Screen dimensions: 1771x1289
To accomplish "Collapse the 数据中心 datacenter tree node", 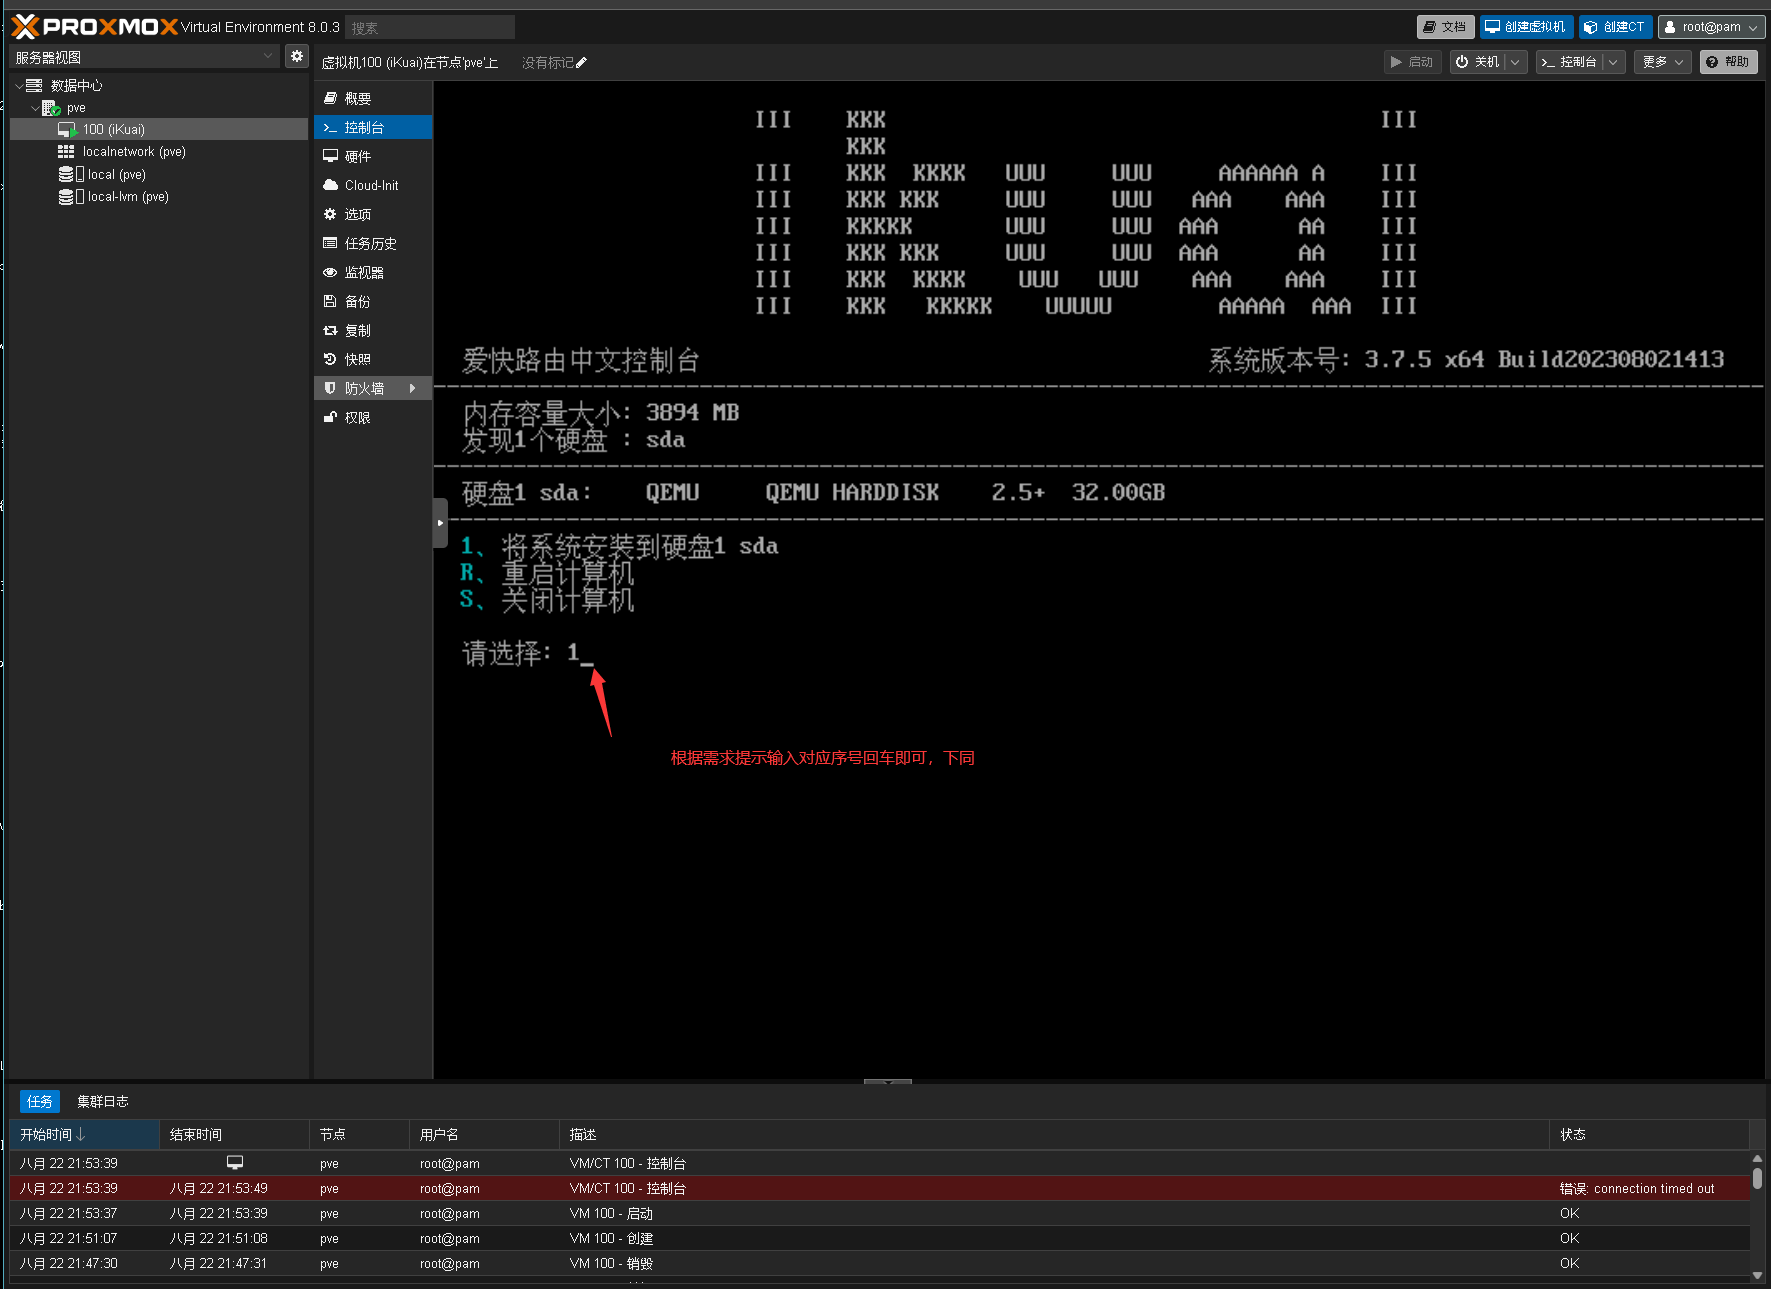I will [19, 86].
